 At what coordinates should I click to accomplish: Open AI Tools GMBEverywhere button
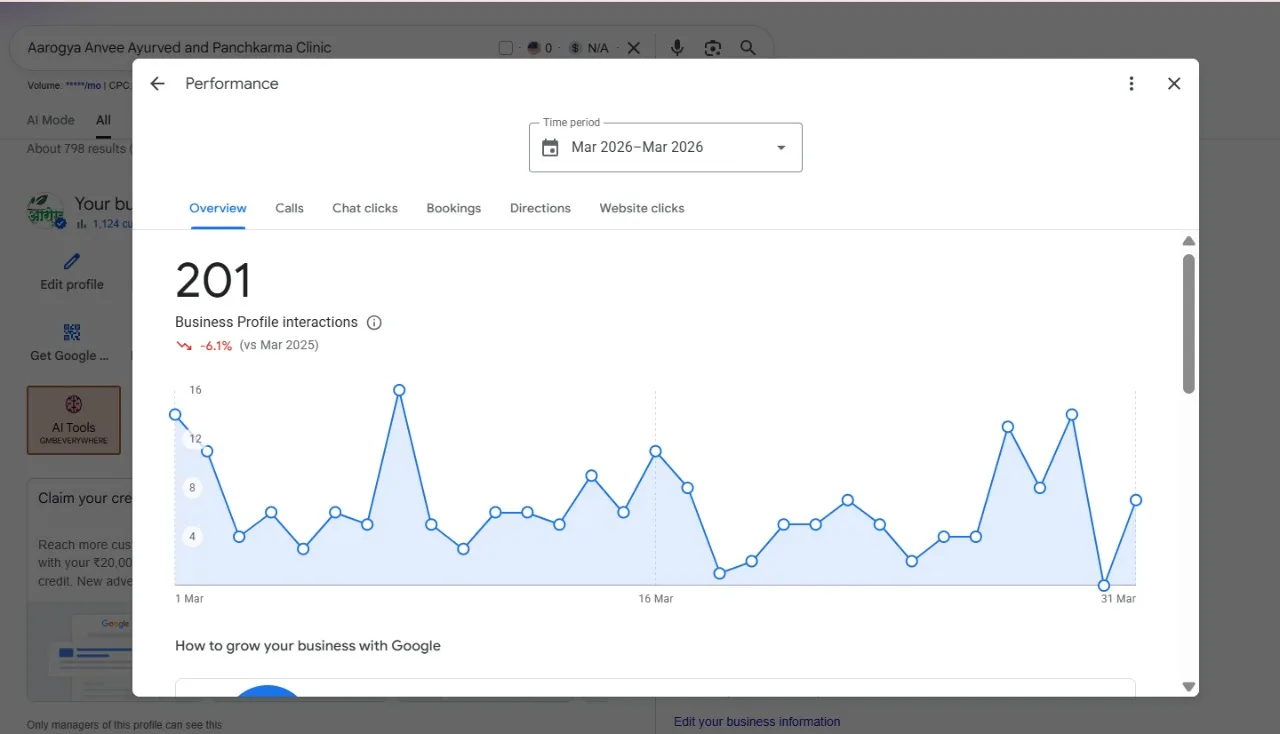[74, 420]
